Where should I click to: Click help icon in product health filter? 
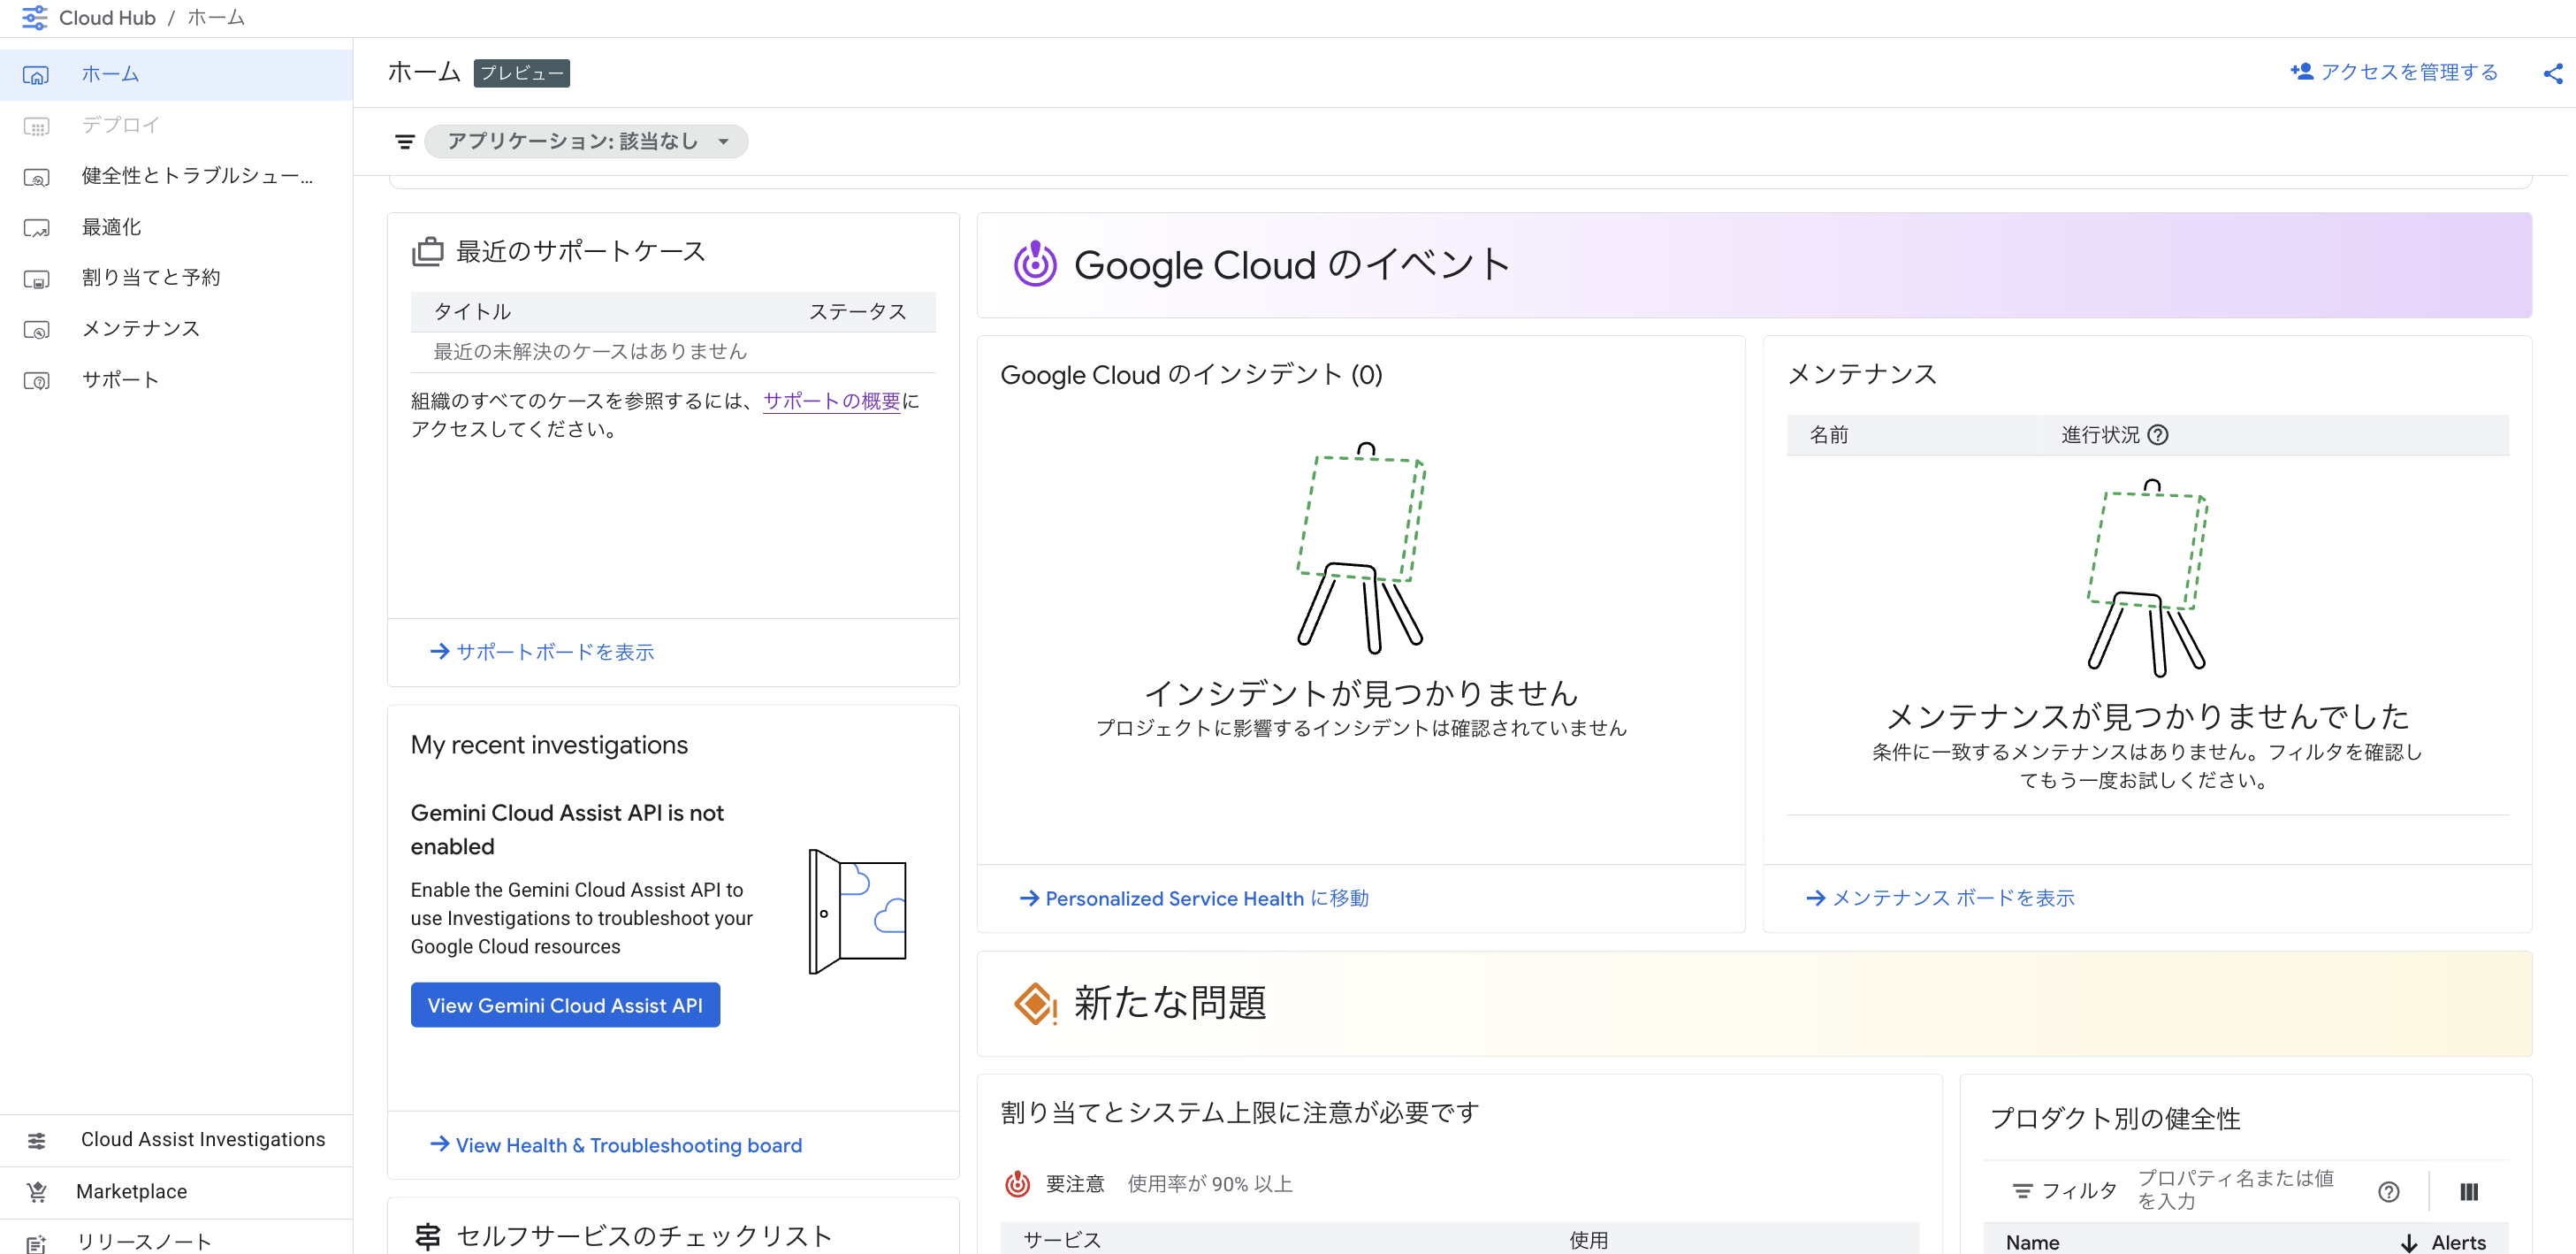tap(2388, 1191)
